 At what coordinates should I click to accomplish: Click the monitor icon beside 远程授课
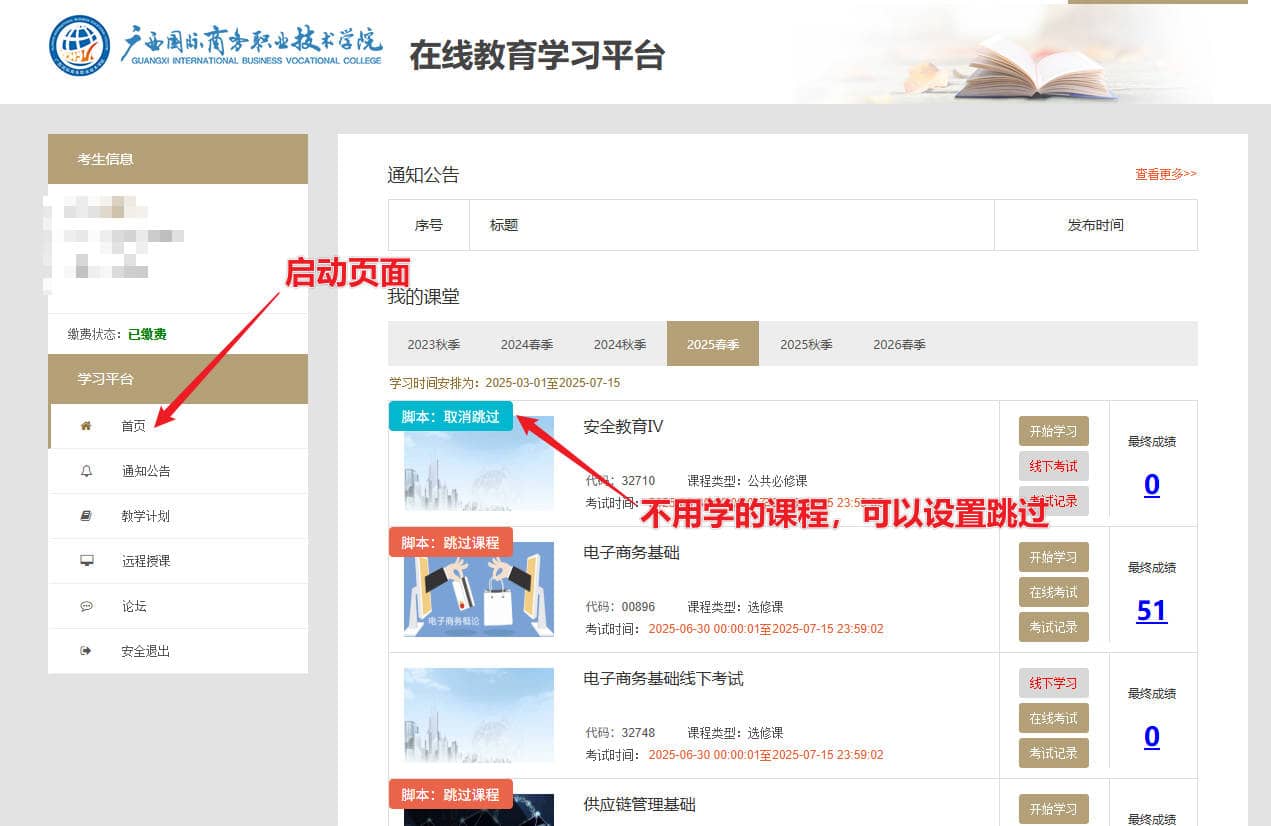pos(86,561)
